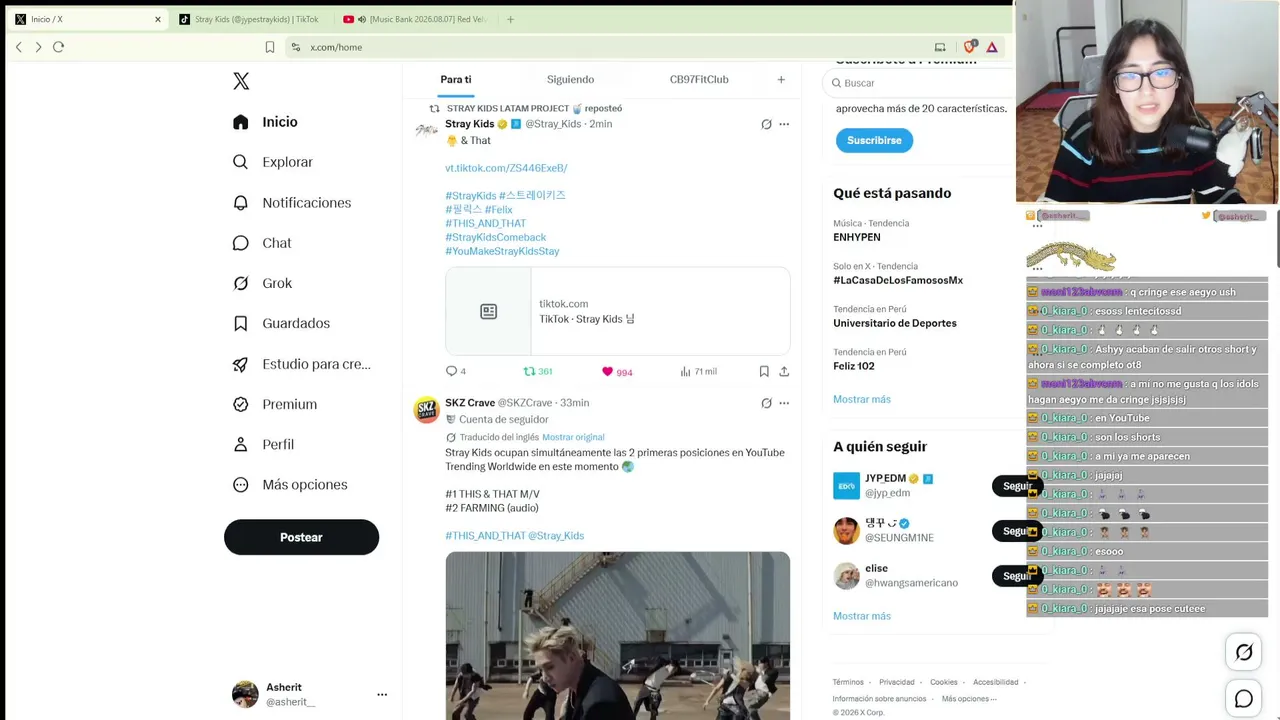Click Mostrar más under A quién seguir
Image resolution: width=1280 pixels, height=720 pixels.
[862, 616]
